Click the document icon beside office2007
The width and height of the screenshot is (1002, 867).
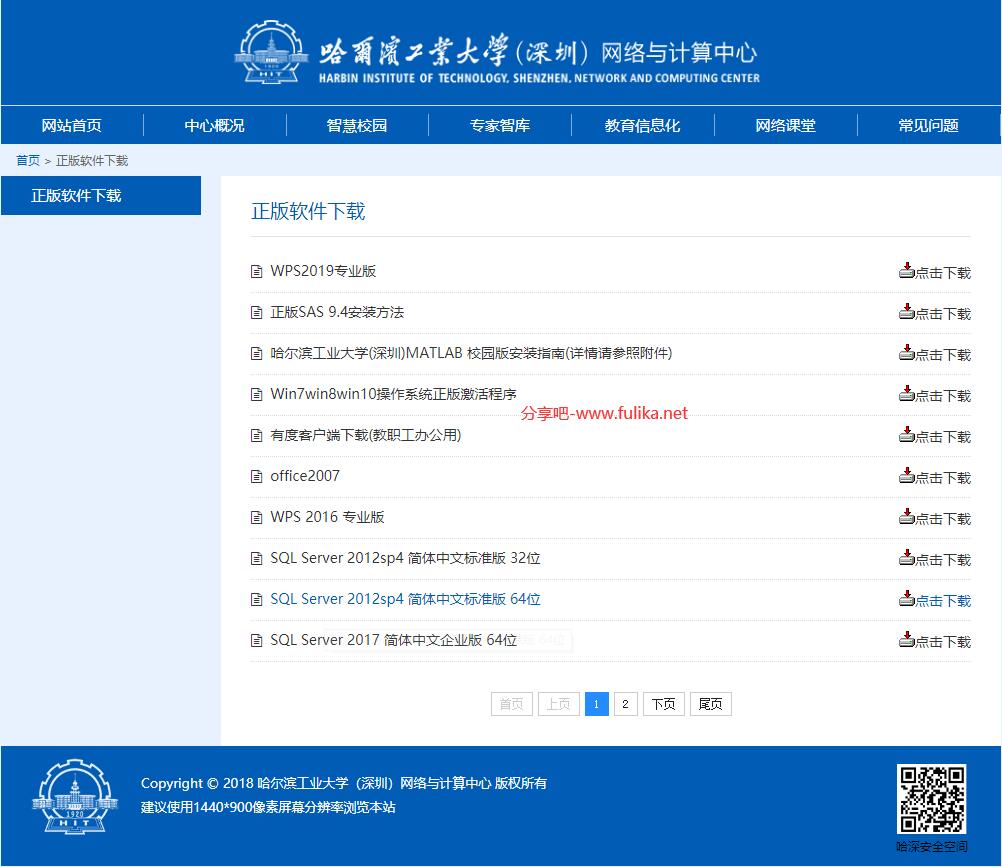point(256,477)
